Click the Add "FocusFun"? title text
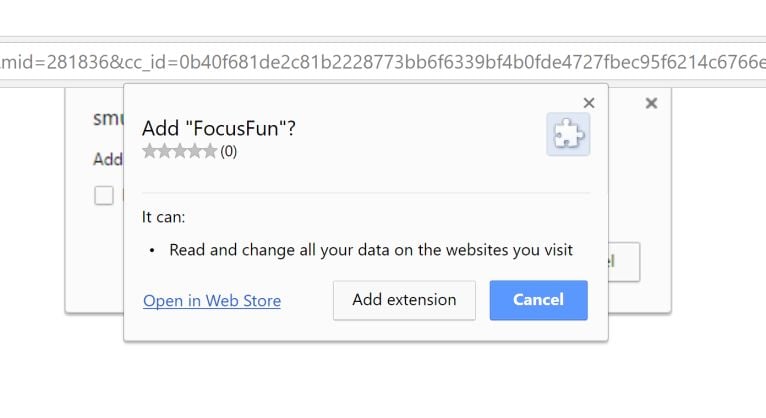This screenshot has width=766, height=418. [x=219, y=128]
